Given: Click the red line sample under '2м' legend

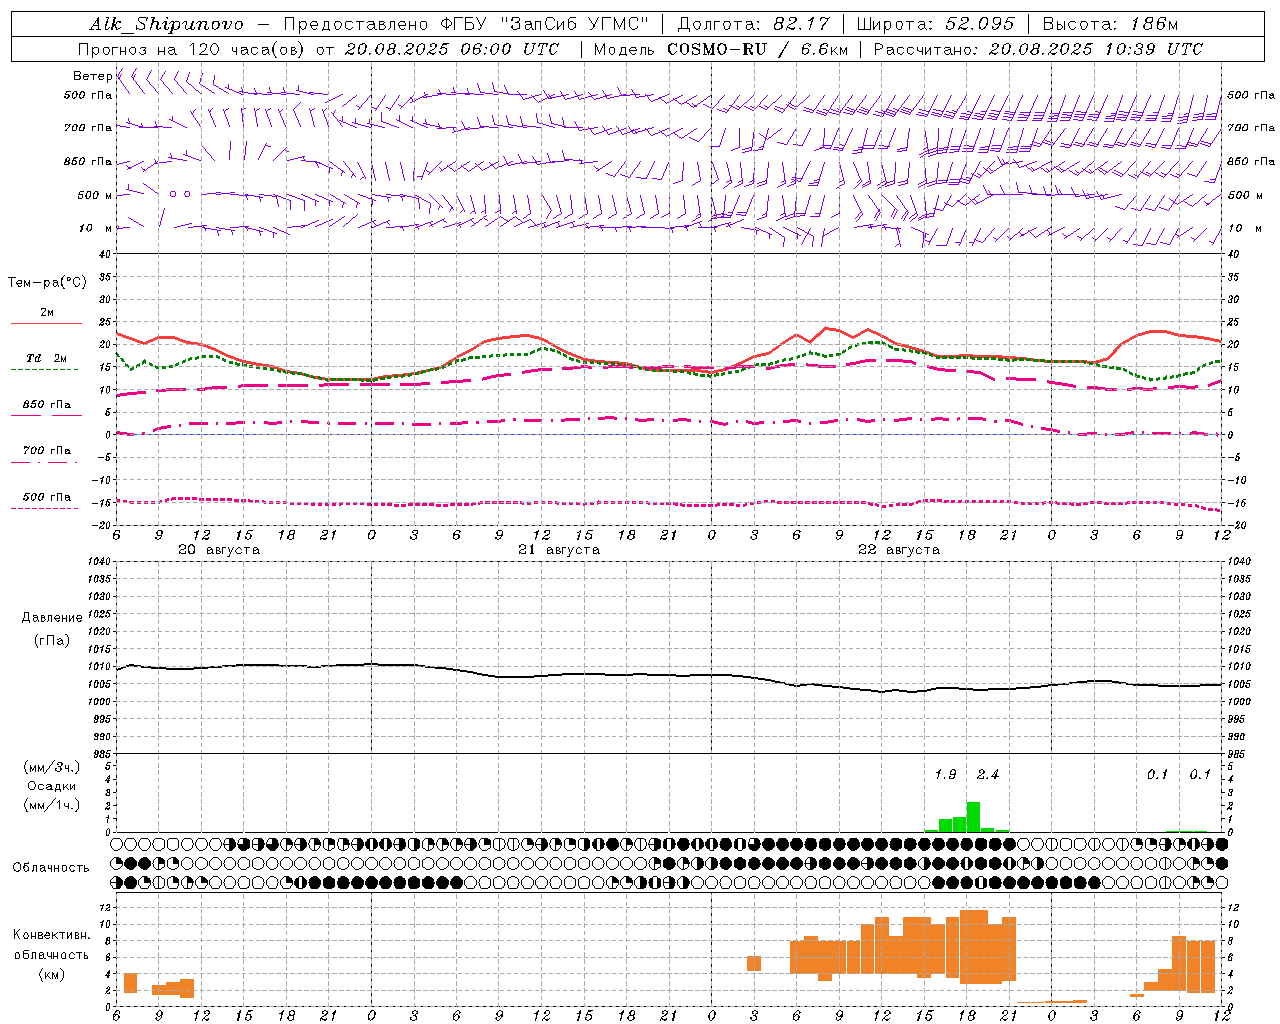Looking at the screenshot, I should (46, 324).
